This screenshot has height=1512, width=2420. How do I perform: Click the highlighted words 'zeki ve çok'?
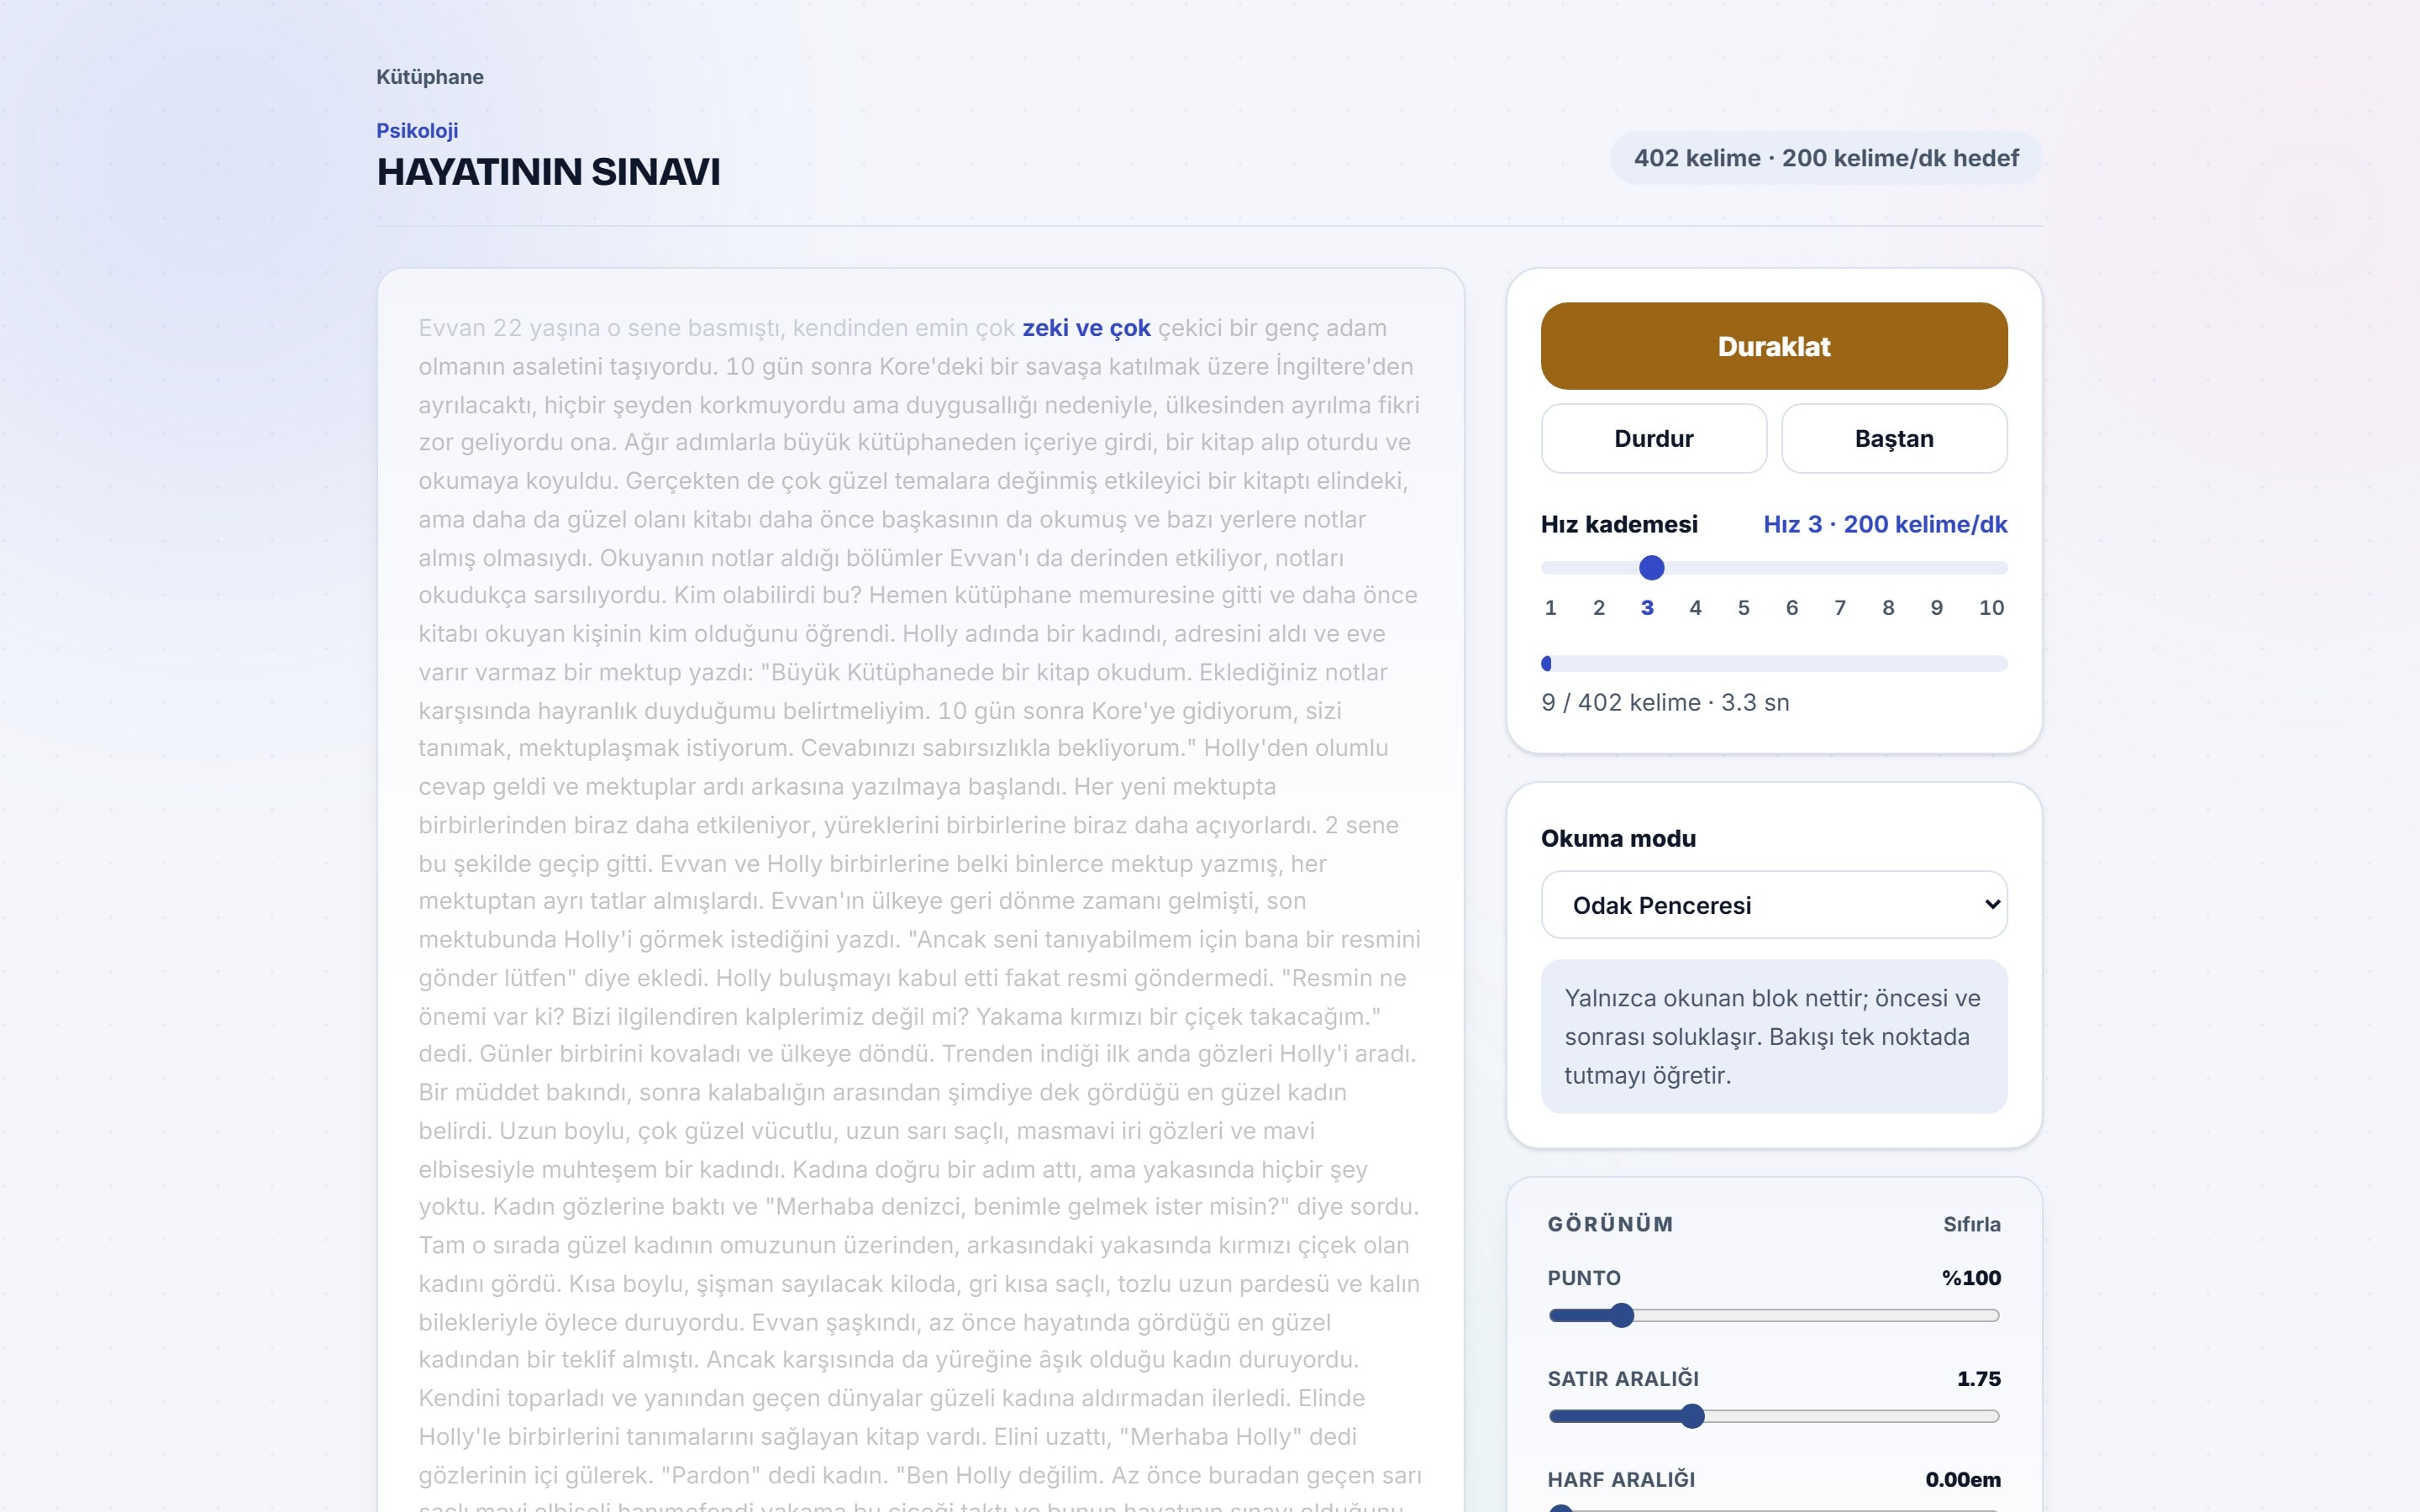pos(1086,328)
